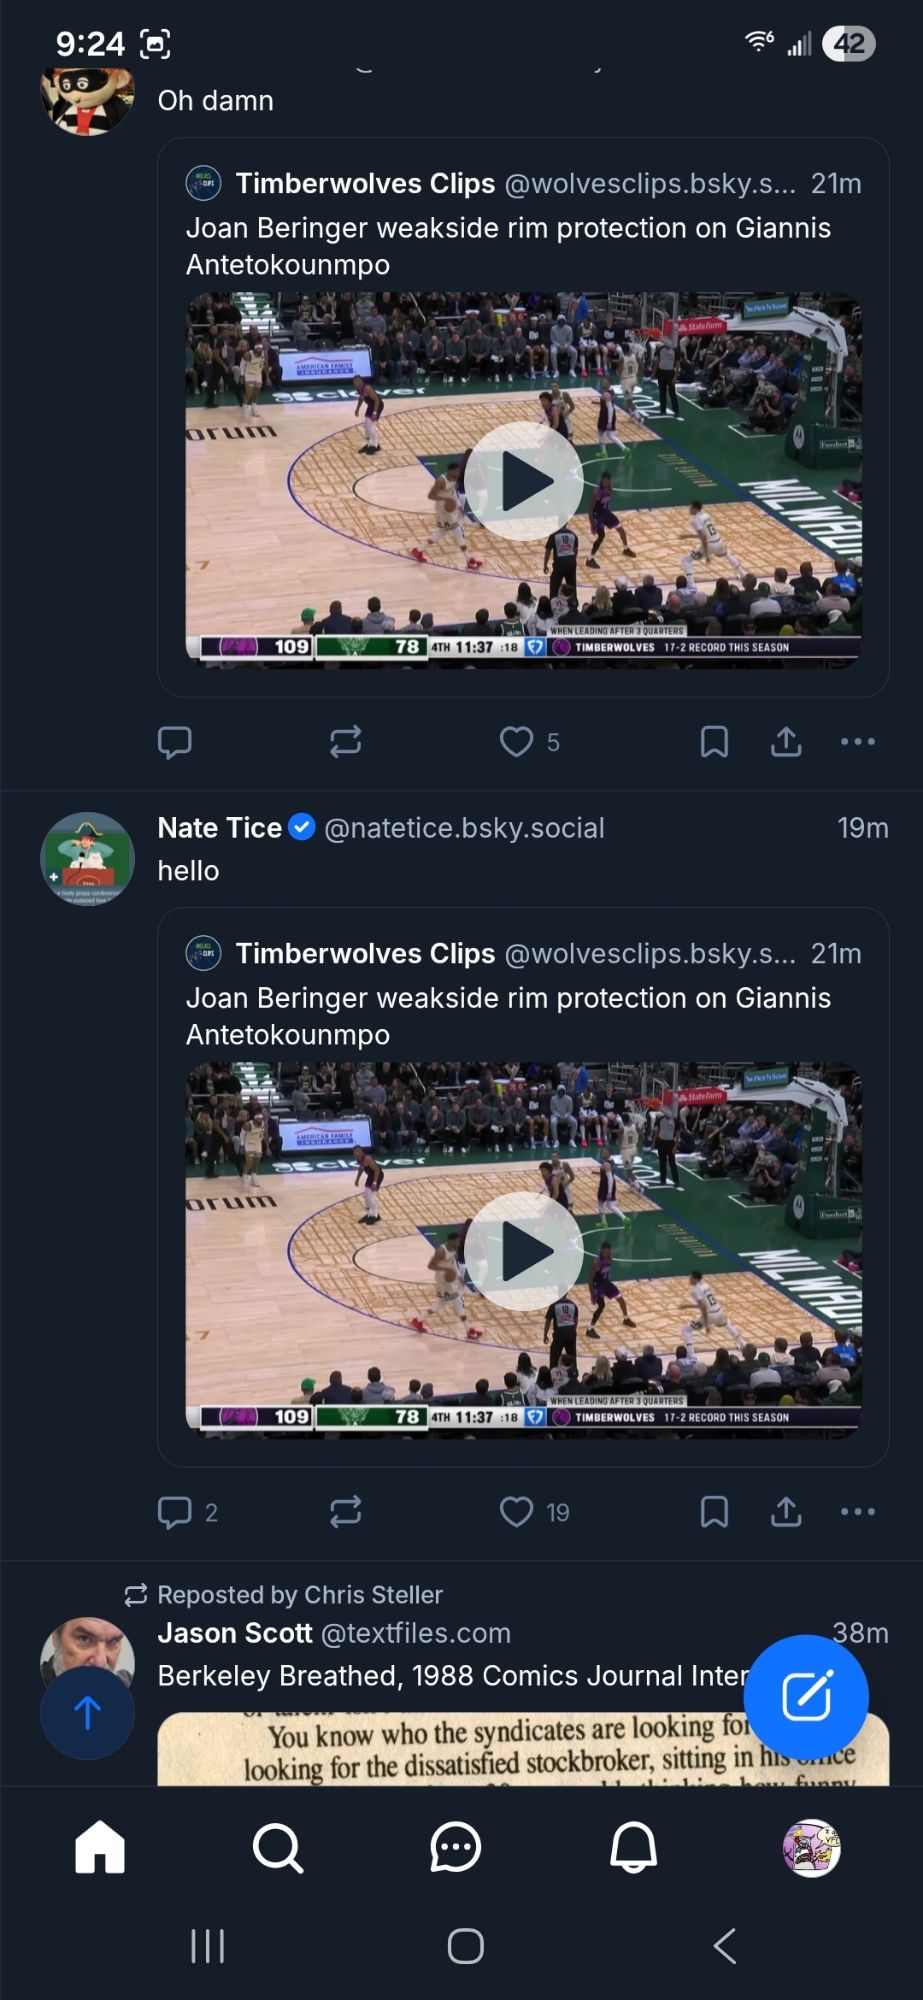Open Nate Tice's profile handle link
Image resolution: width=923 pixels, height=2000 pixels.
point(464,828)
